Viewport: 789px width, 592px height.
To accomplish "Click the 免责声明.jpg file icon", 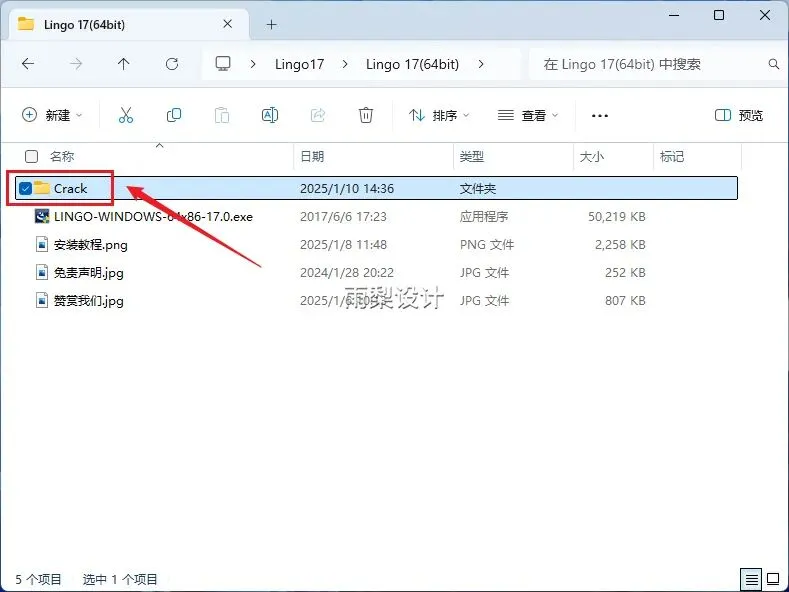I will 42,272.
